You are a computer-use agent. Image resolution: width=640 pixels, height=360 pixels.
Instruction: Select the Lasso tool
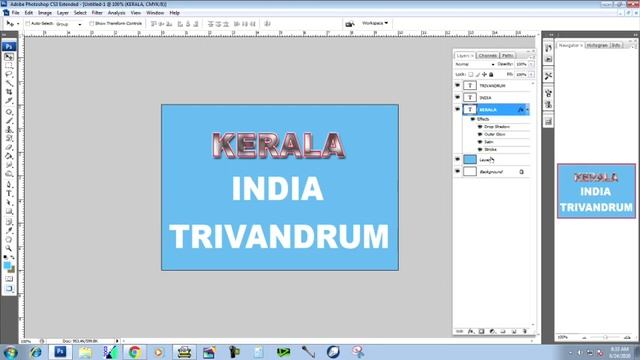(9, 75)
